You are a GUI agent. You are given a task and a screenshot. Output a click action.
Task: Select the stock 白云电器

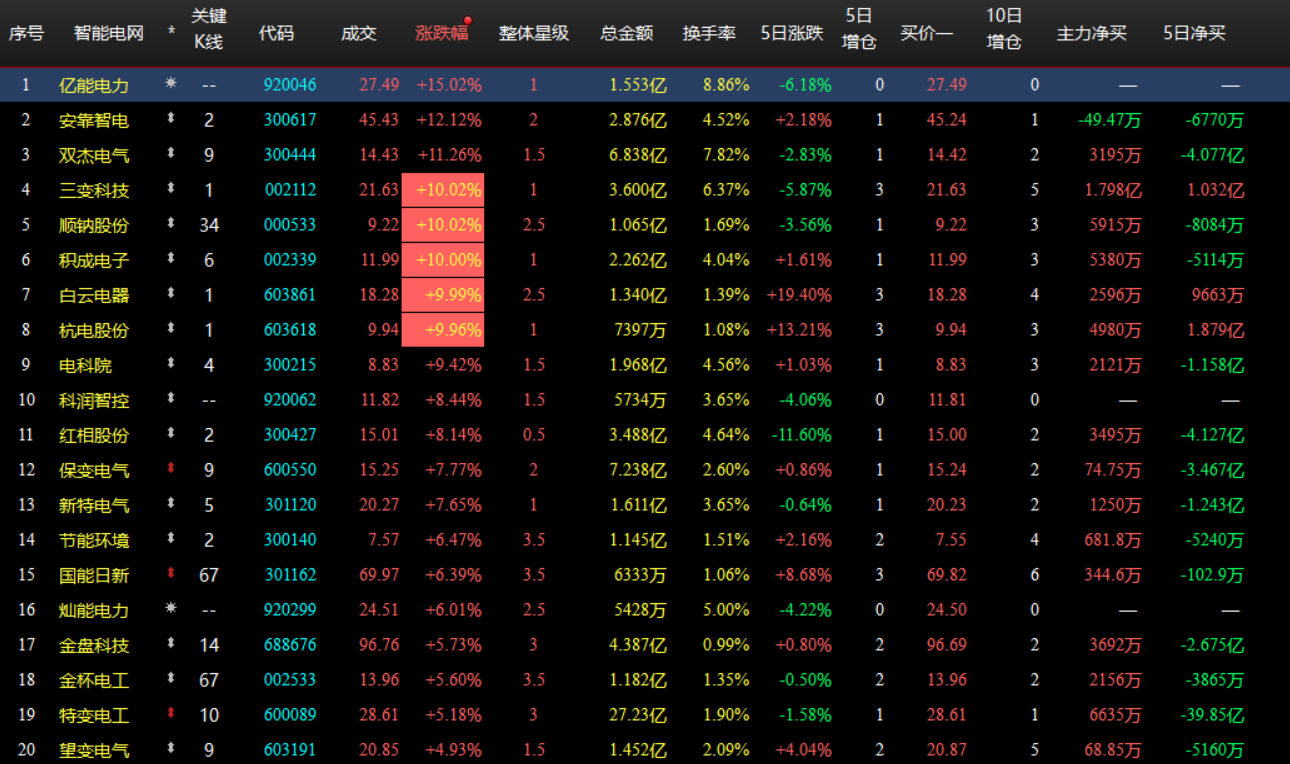point(93,294)
